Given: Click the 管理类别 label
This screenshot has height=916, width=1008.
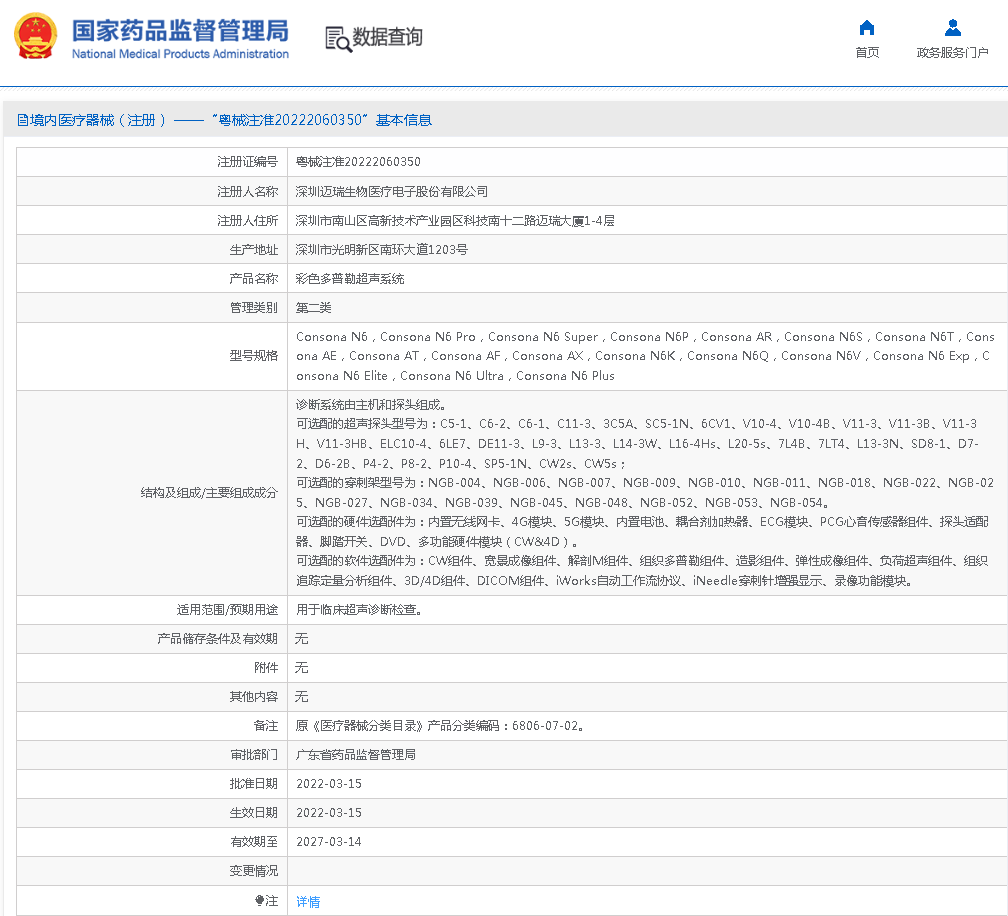Looking at the screenshot, I should click(254, 307).
